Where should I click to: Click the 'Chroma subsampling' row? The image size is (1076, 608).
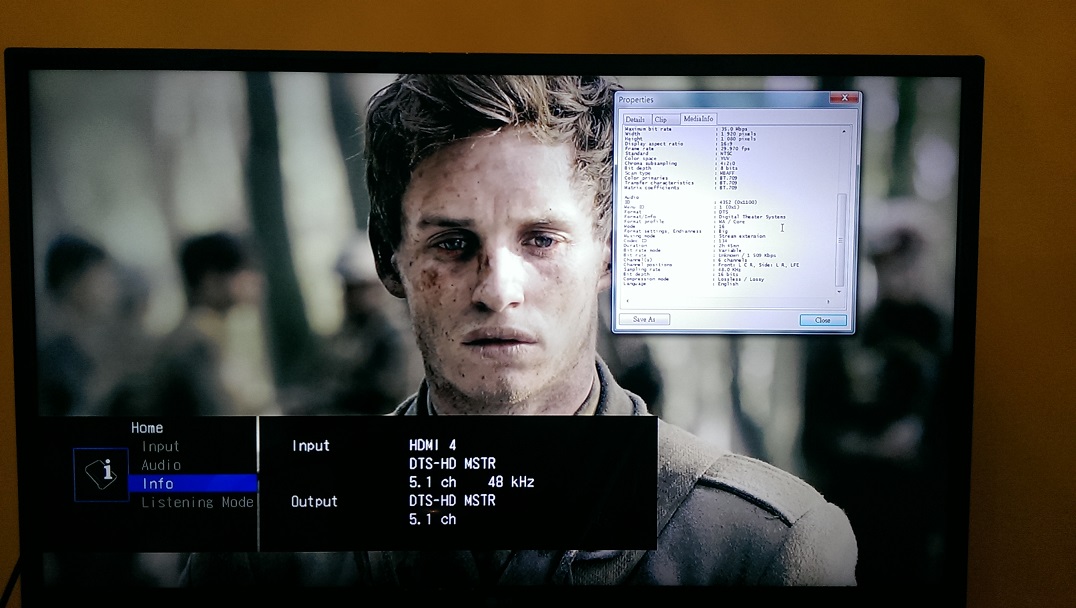(x=682, y=163)
